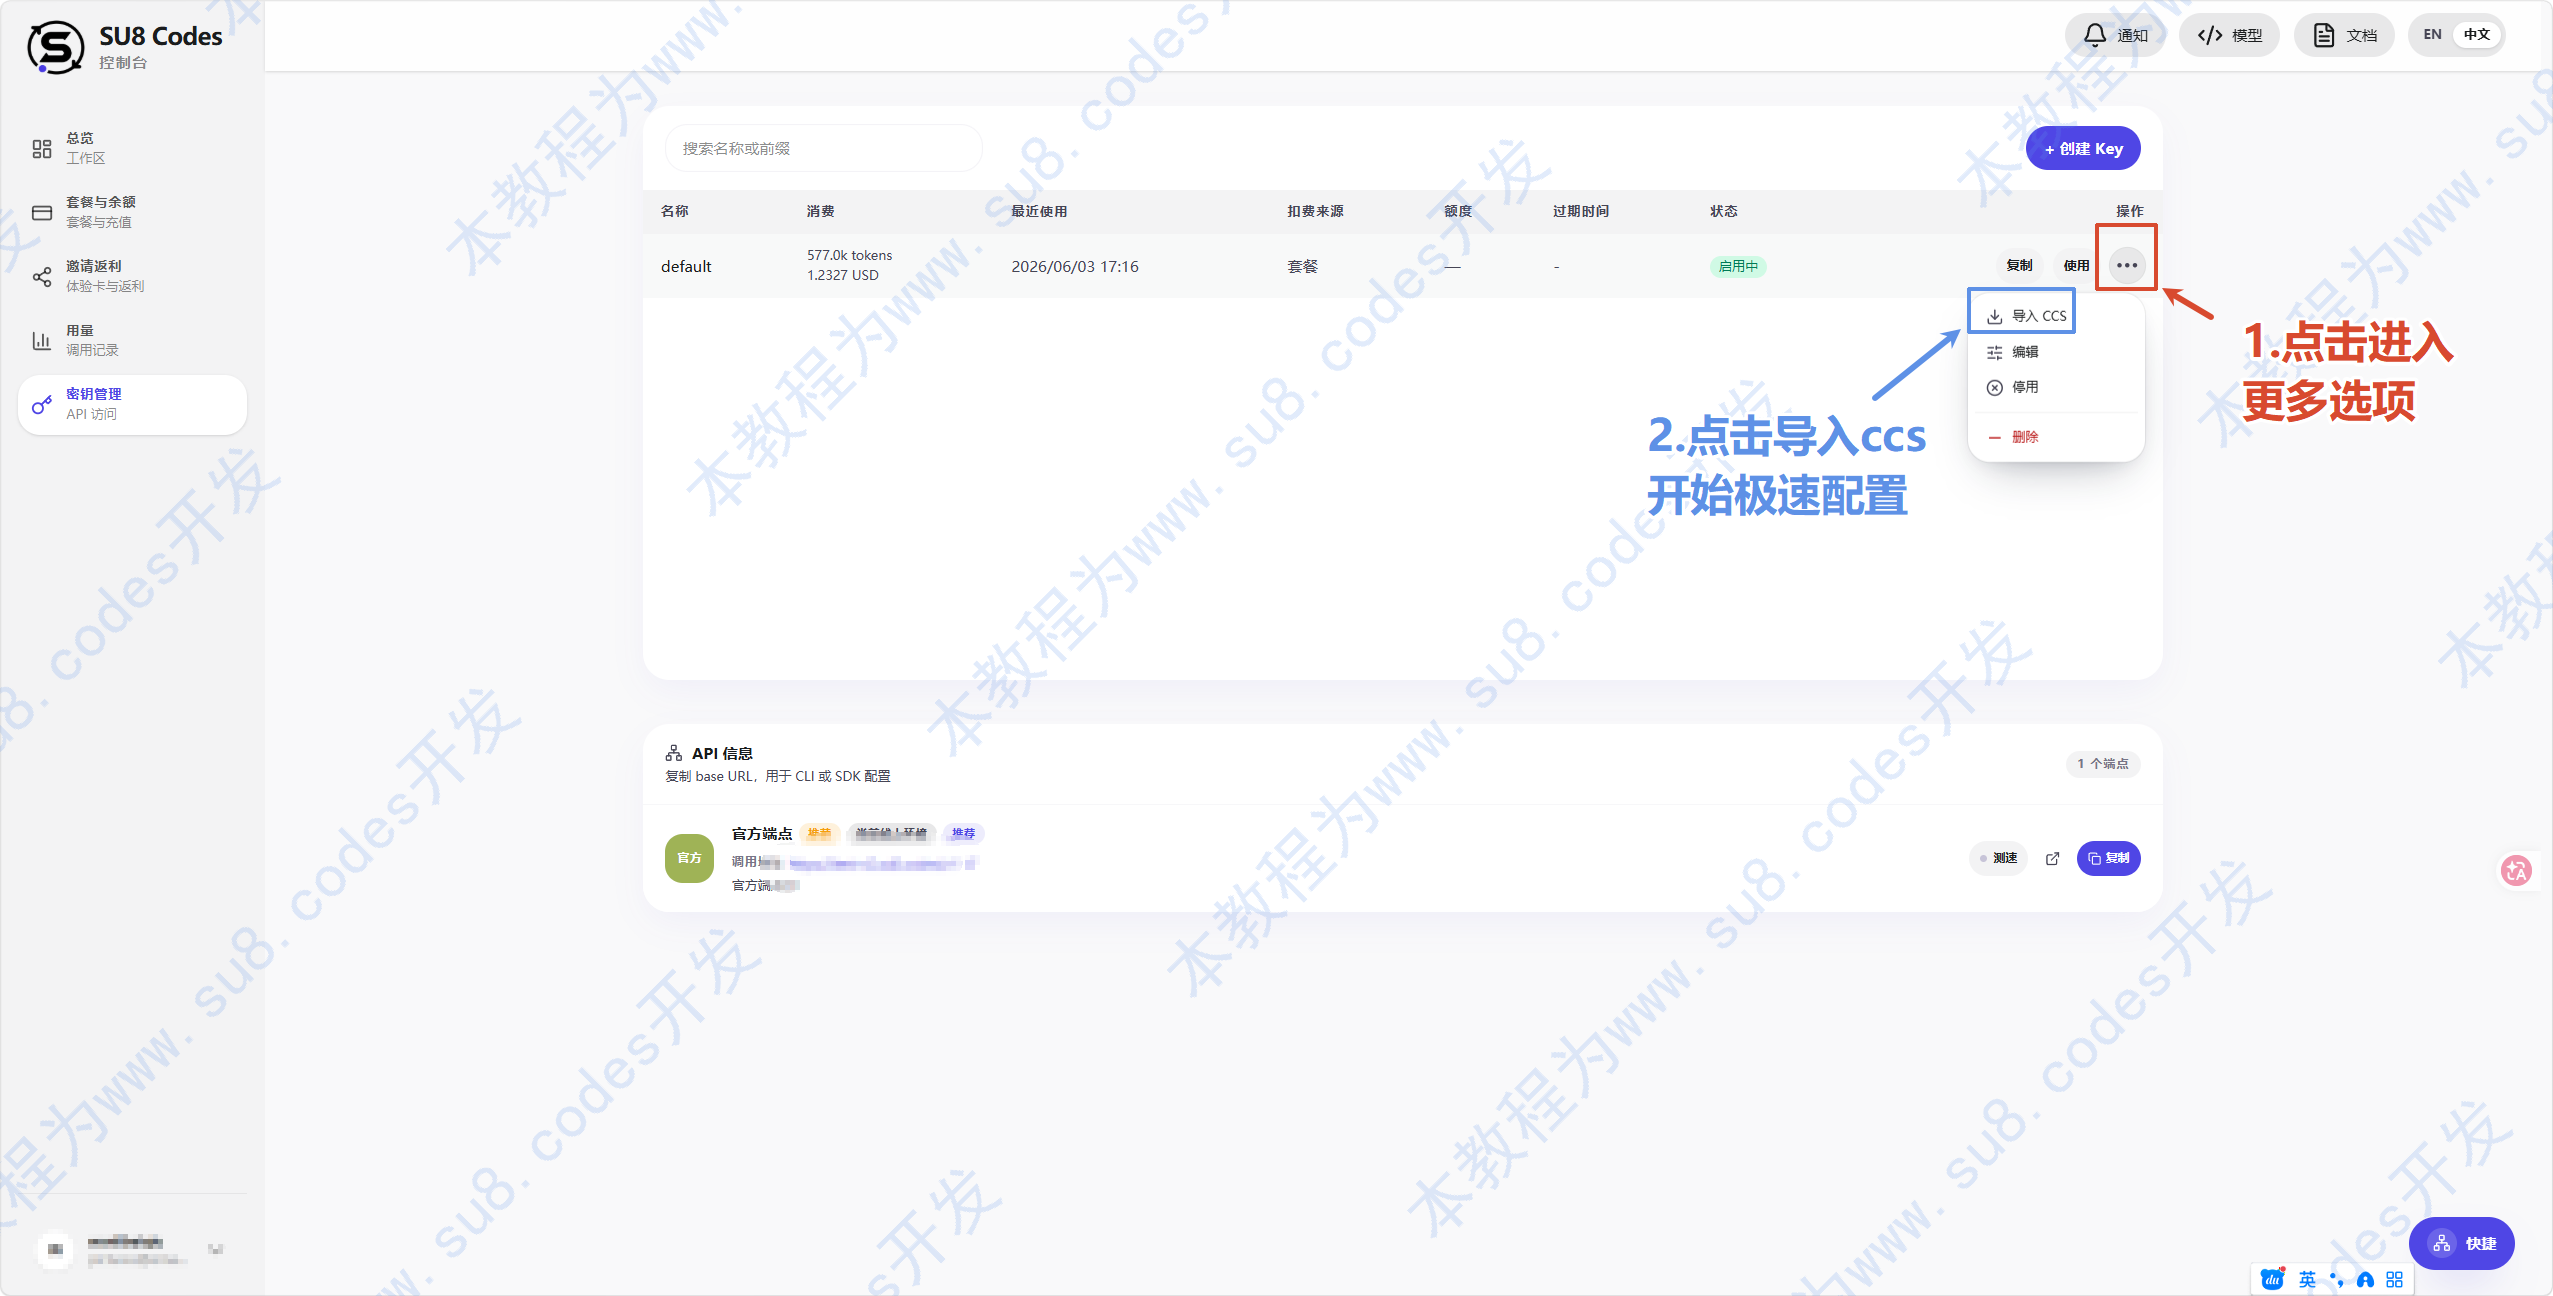The width and height of the screenshot is (2553, 1296).
Task: Click the 消费 column header
Action: 820,211
